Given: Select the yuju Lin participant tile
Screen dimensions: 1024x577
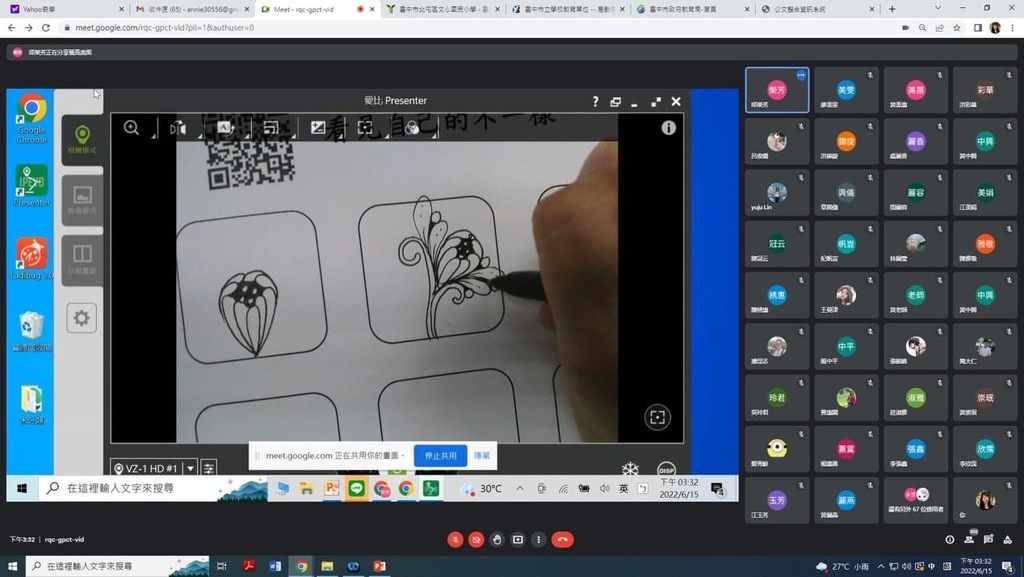Looking at the screenshot, I should [x=777, y=193].
